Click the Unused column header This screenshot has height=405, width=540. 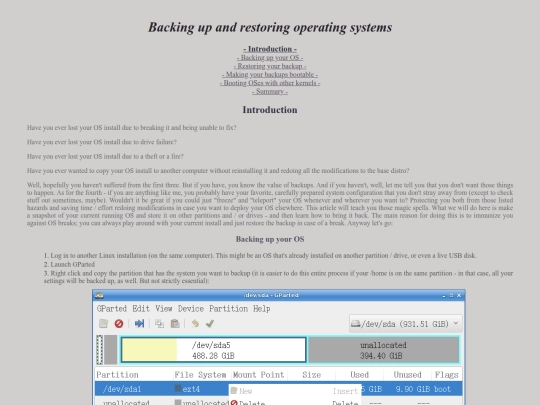[407, 375]
